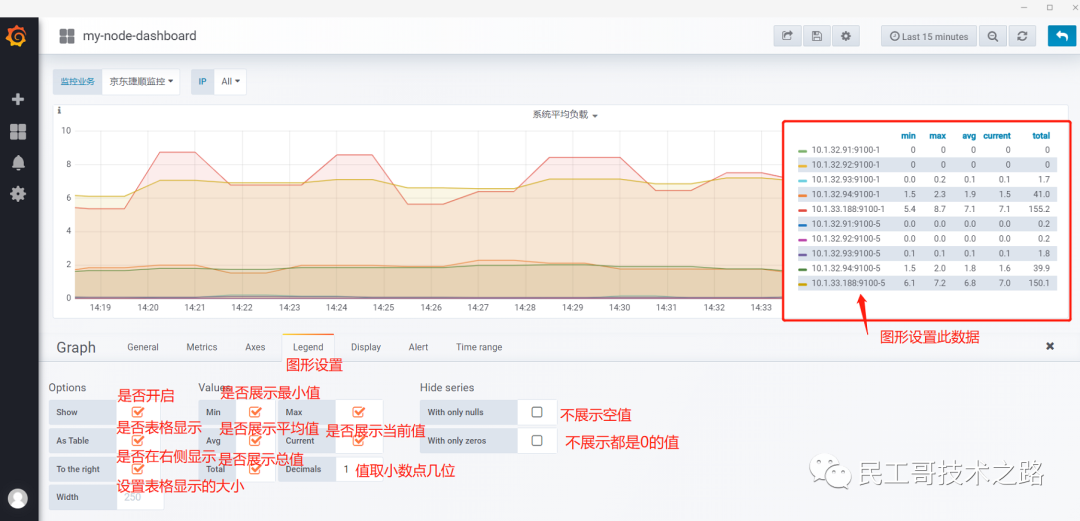Sort legend by total column header
The image size is (1080, 521).
click(x=1041, y=136)
